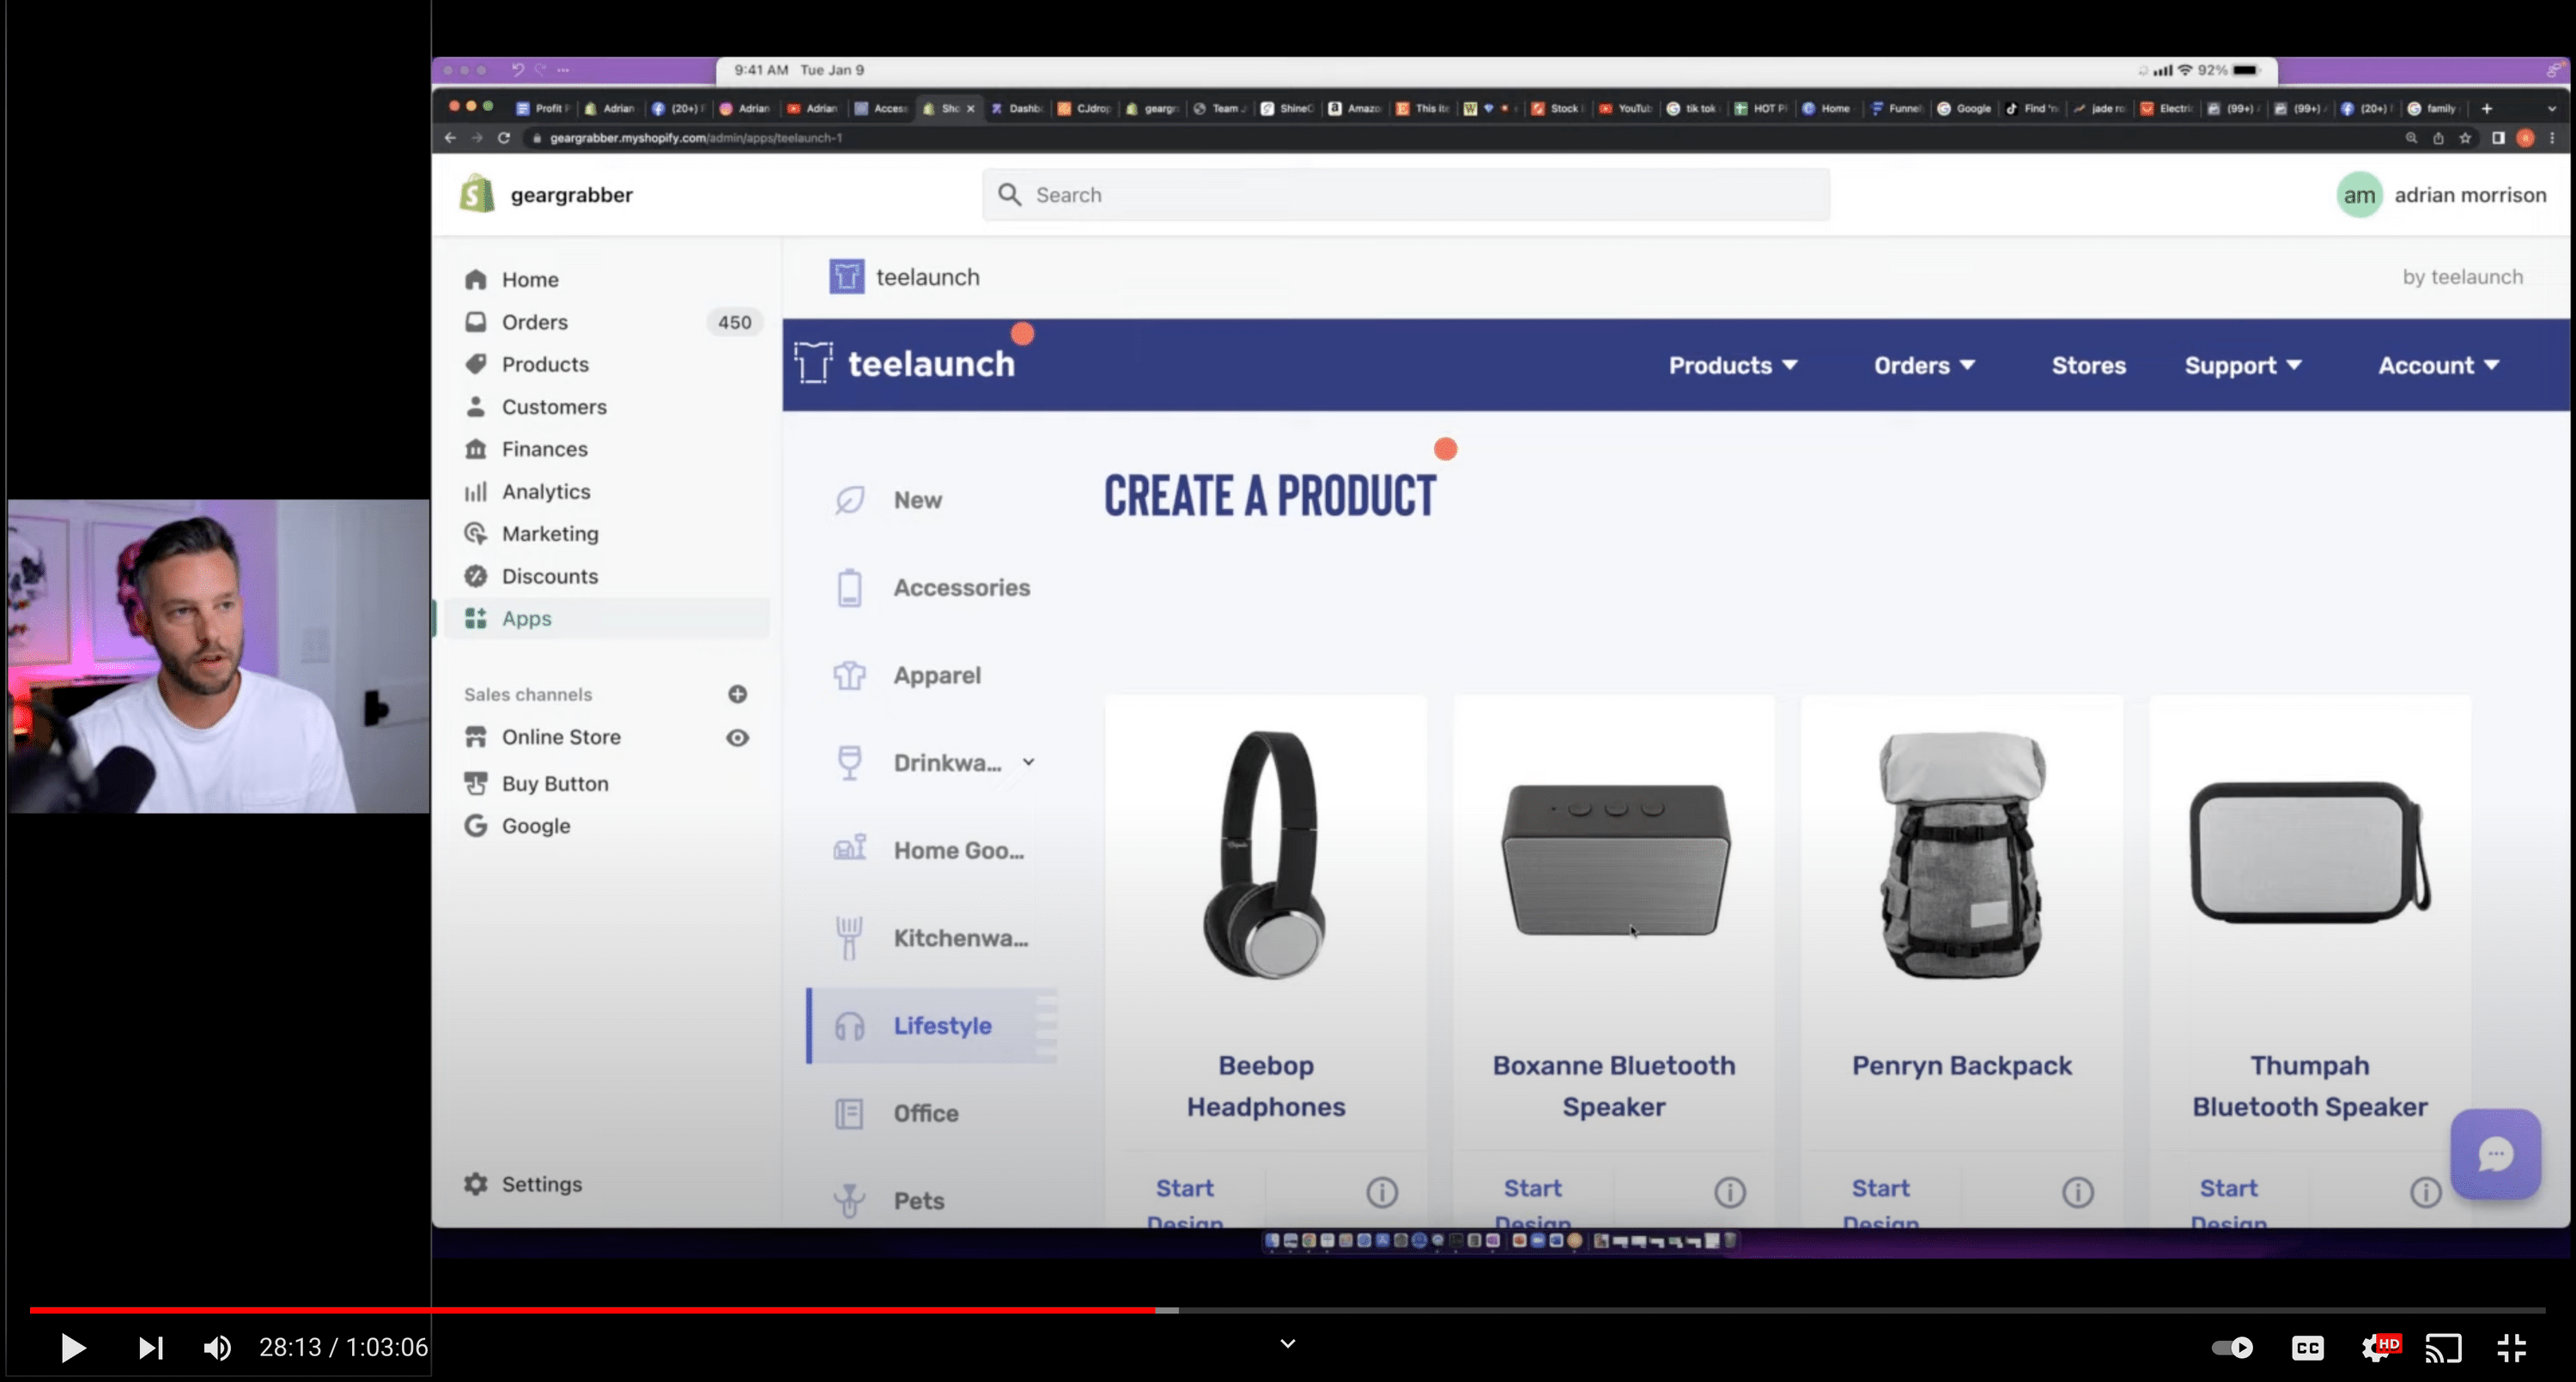Go to Customers section
Viewport: 2576px width, 1382px height.
click(553, 406)
